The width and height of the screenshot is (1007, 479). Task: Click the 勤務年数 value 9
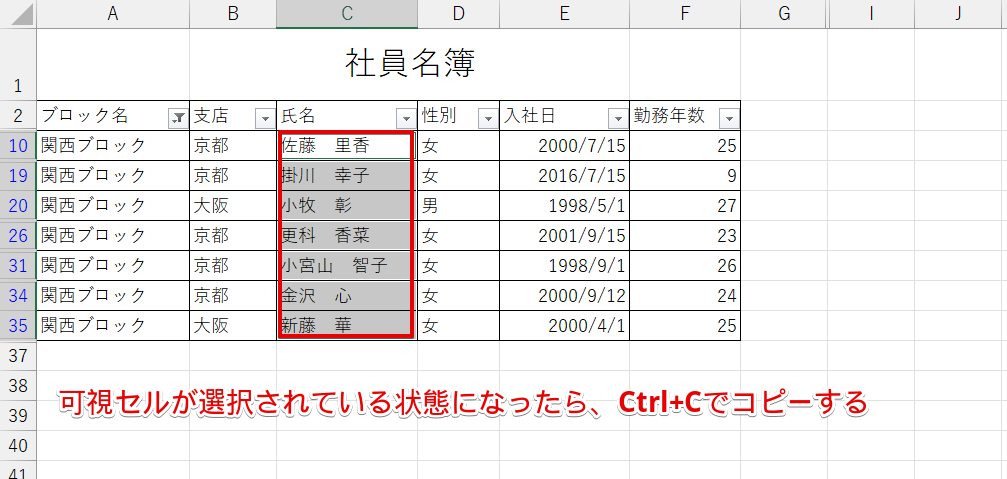coord(685,175)
